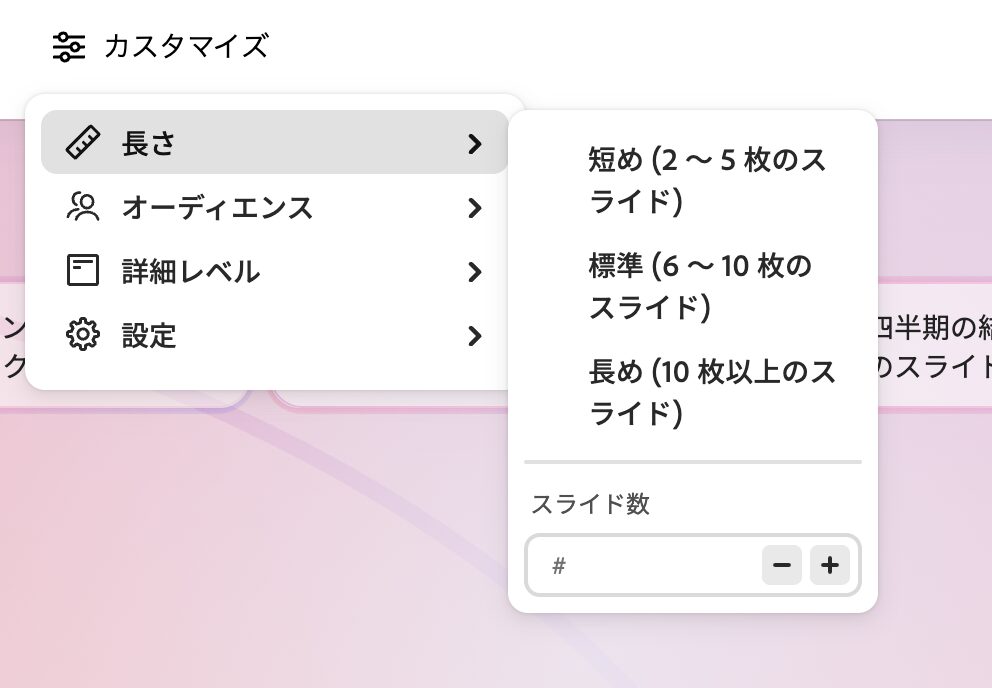Click the 長さ menu item label
992x688 pixels.
(x=149, y=143)
